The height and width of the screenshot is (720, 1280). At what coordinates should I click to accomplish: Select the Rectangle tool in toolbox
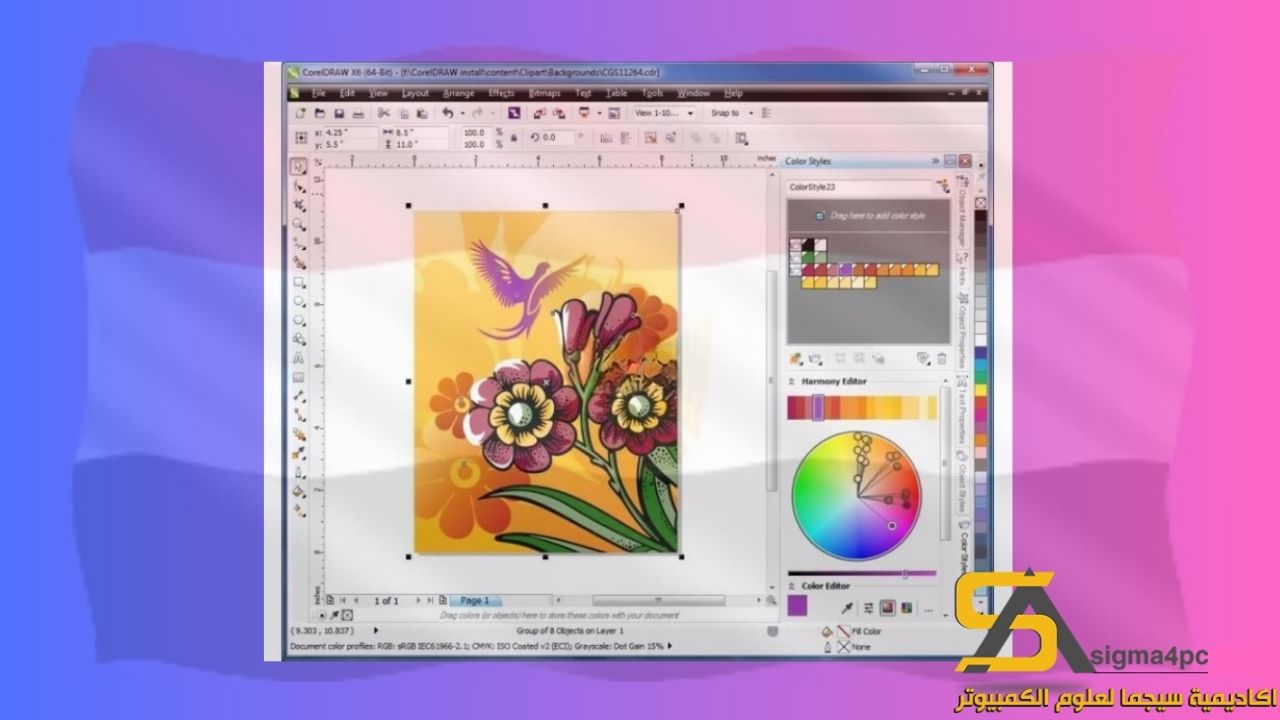tap(299, 284)
